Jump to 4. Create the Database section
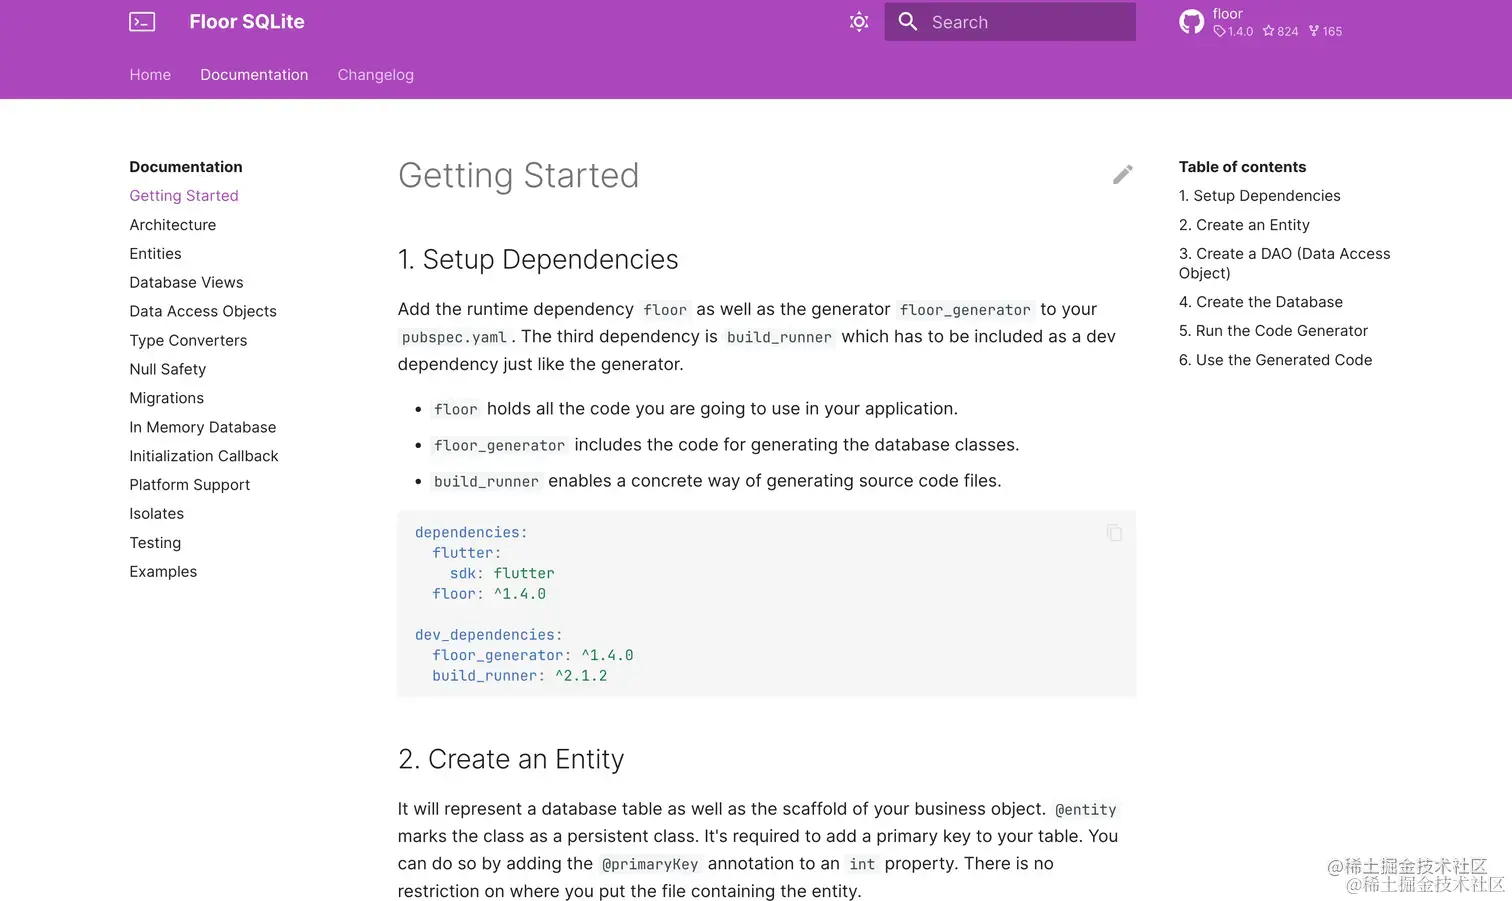The height and width of the screenshot is (901, 1512). click(1261, 302)
